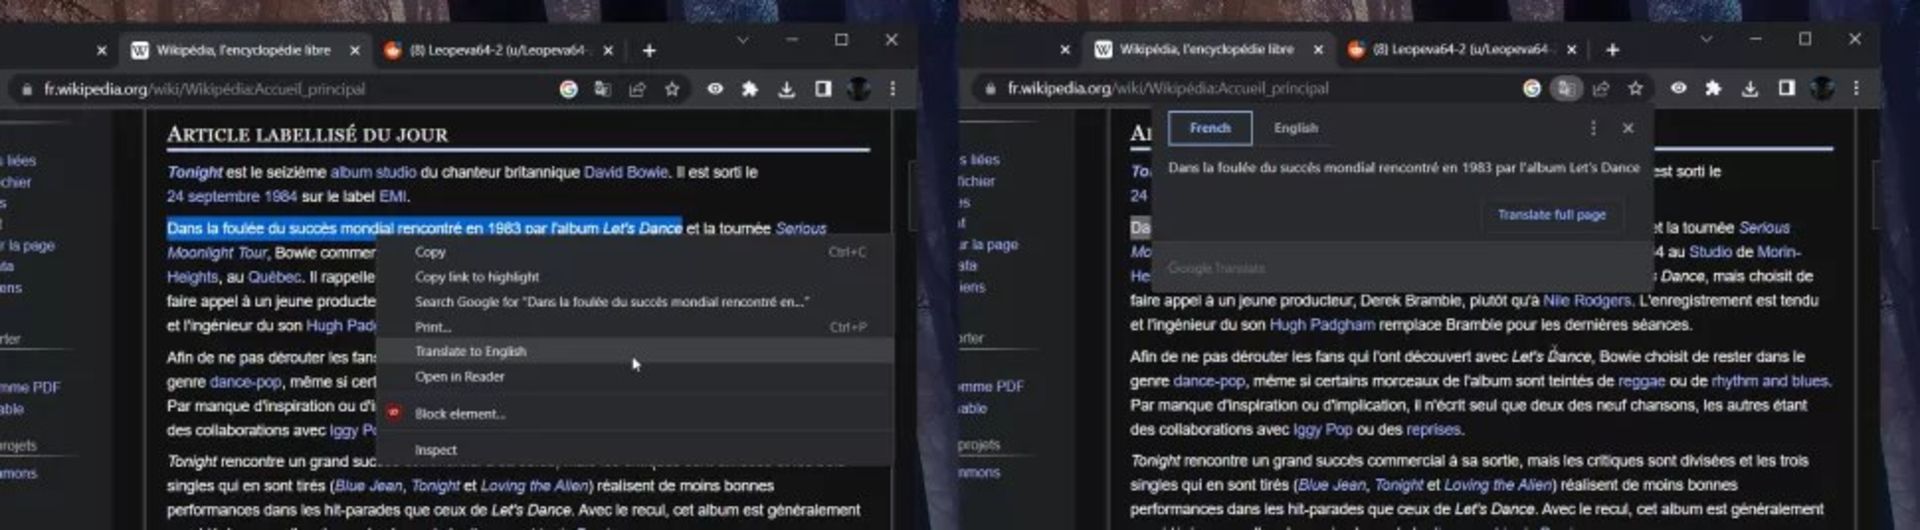
Task: Click the Google lens icon in right window's address bar
Action: pyautogui.click(x=1531, y=88)
